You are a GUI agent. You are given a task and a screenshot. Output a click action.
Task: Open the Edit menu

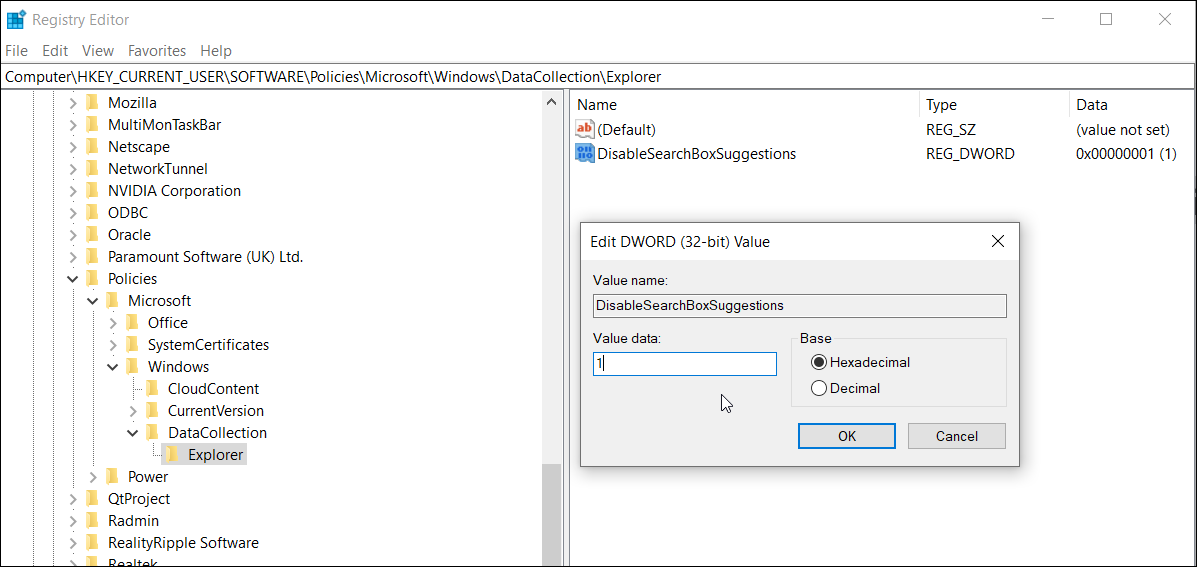(x=55, y=51)
